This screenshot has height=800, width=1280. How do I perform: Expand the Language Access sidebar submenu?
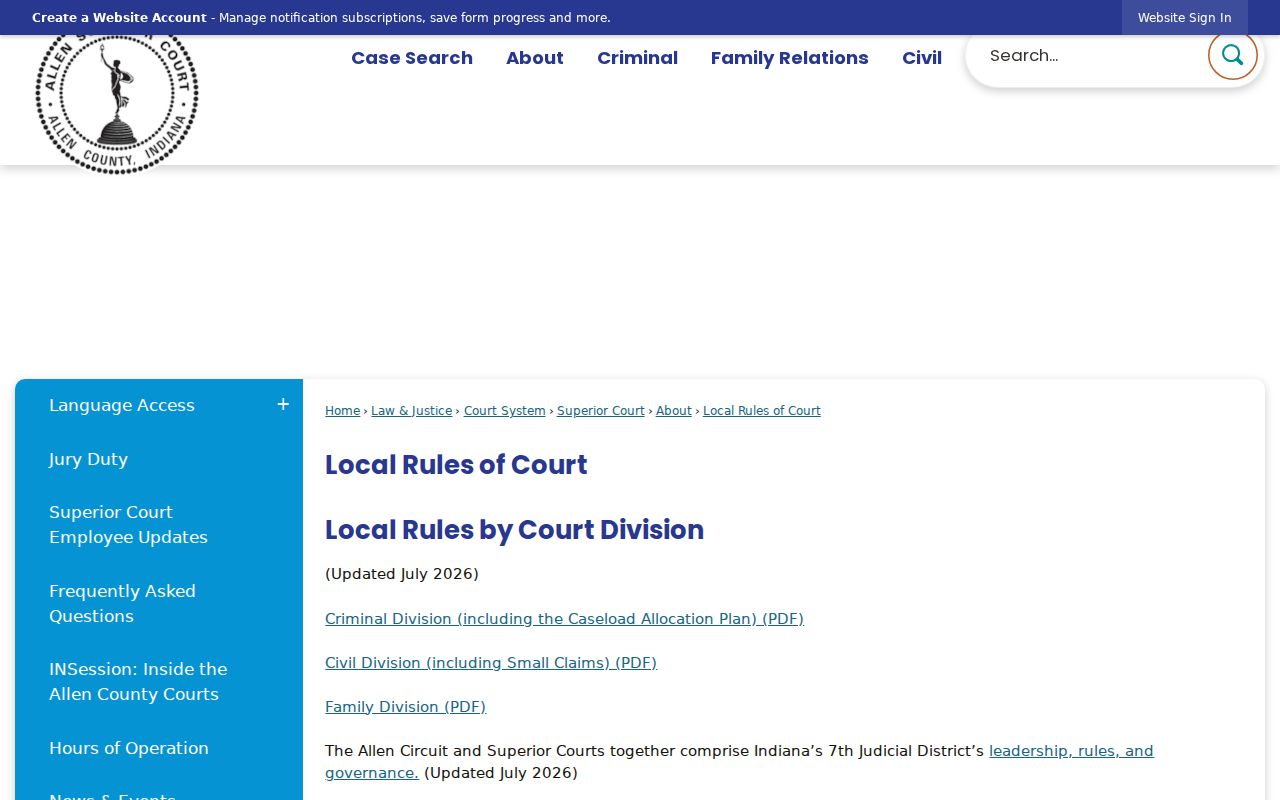(x=283, y=404)
